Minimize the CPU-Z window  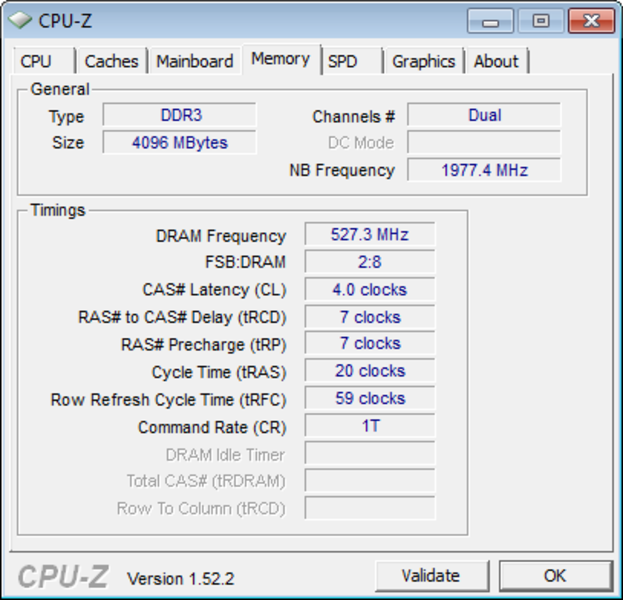click(490, 21)
